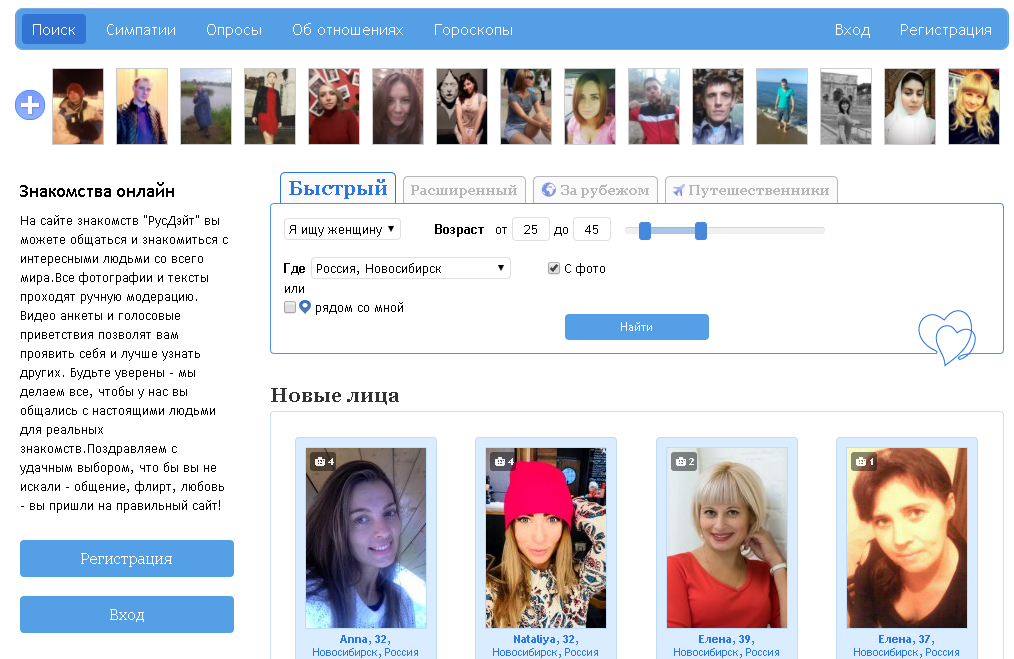Screen dimensions: 1014x659
Task: Click the camera icon on Елена, 37 photo
Action: (860, 462)
